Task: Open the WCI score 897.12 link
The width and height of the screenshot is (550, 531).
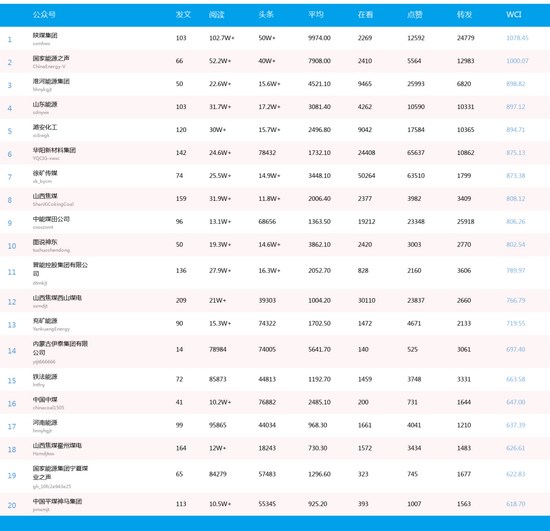Action: [x=516, y=107]
